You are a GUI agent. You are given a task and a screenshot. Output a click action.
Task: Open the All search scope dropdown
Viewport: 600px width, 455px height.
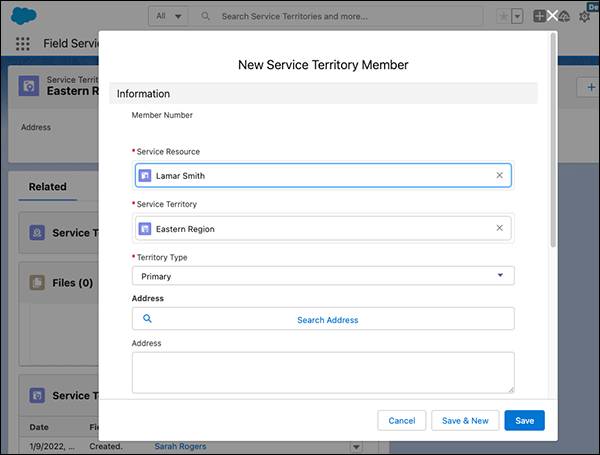pyautogui.click(x=169, y=16)
